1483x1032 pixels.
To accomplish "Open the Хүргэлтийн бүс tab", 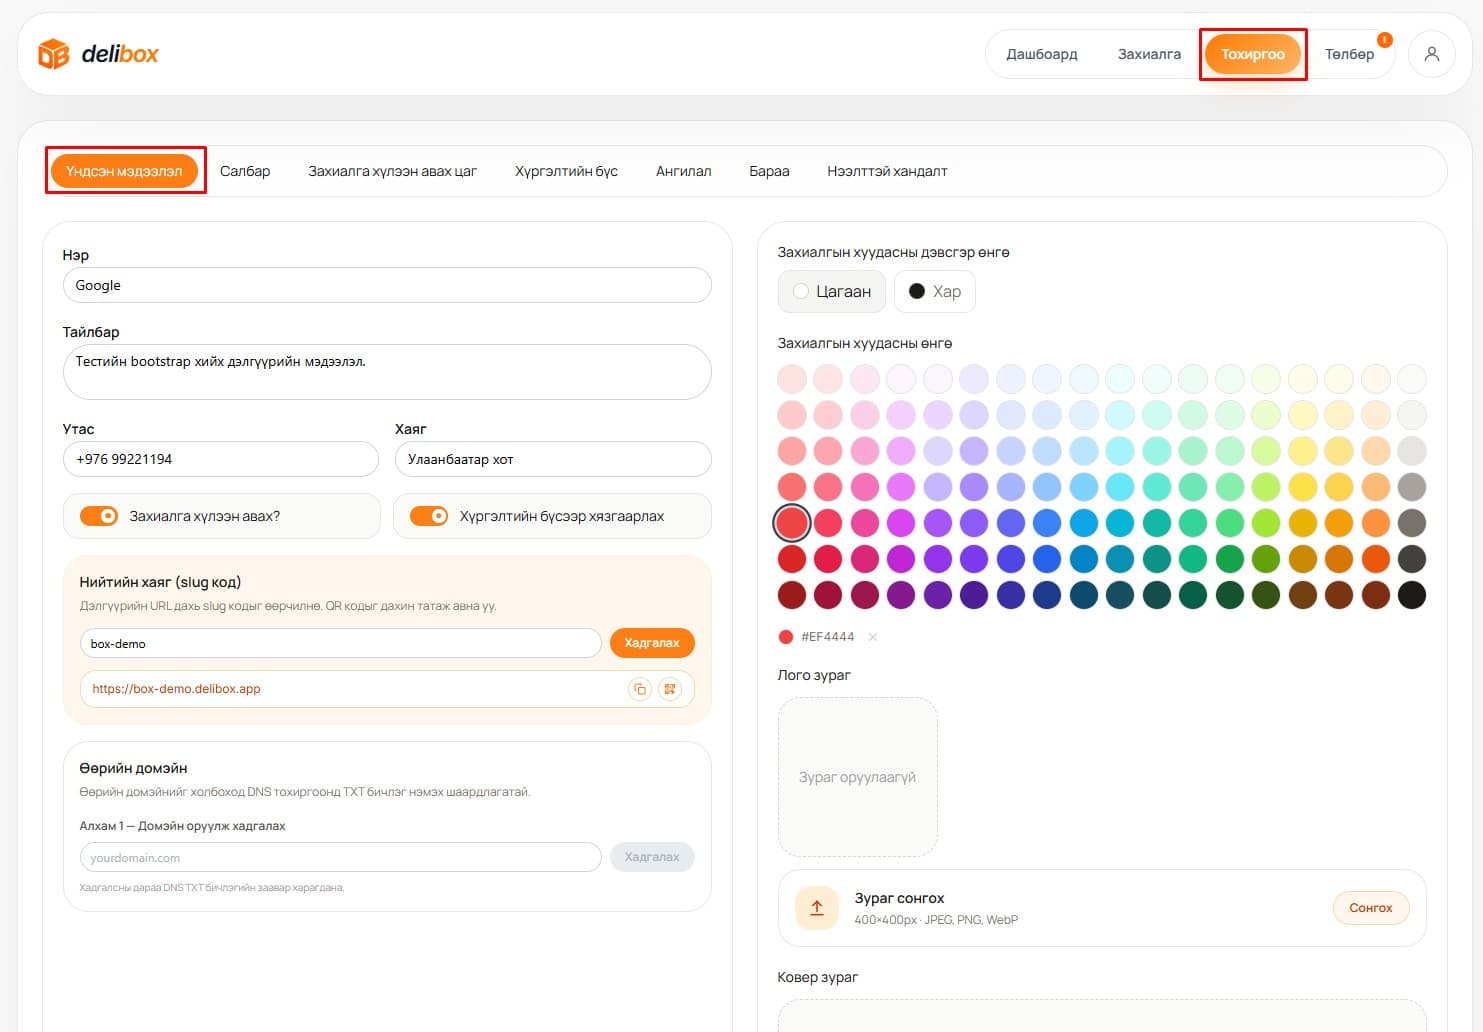I will [x=566, y=171].
